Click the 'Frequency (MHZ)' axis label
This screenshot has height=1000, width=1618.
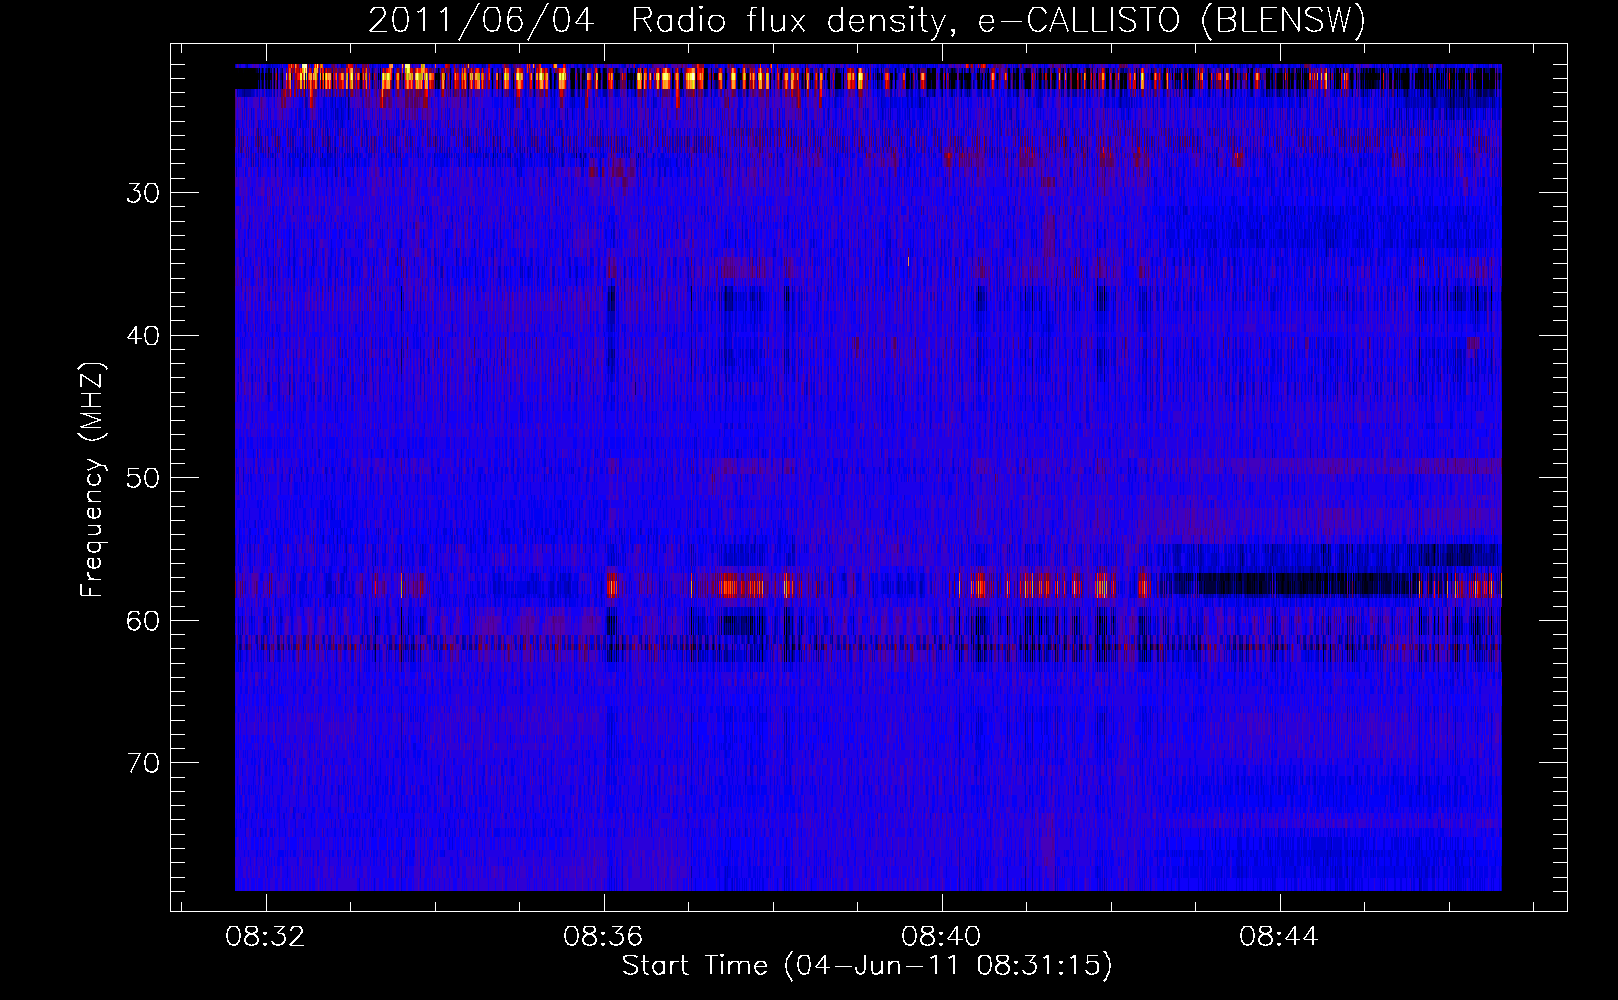92,480
